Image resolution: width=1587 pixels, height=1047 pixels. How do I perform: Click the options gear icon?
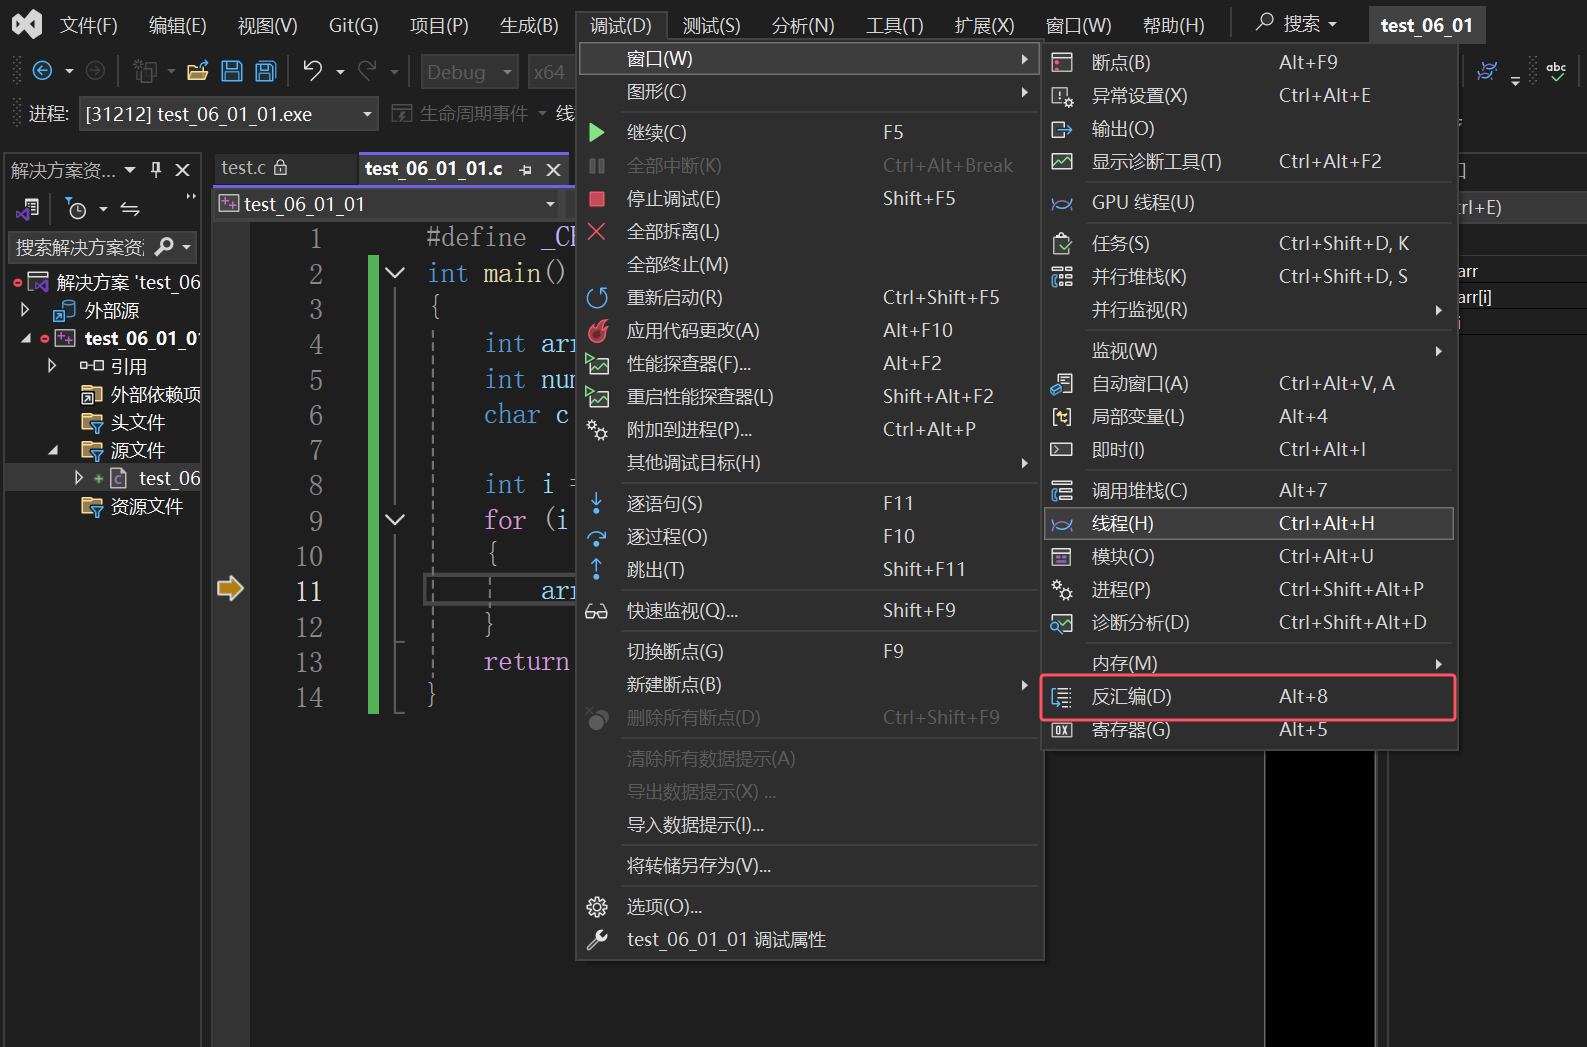click(597, 907)
